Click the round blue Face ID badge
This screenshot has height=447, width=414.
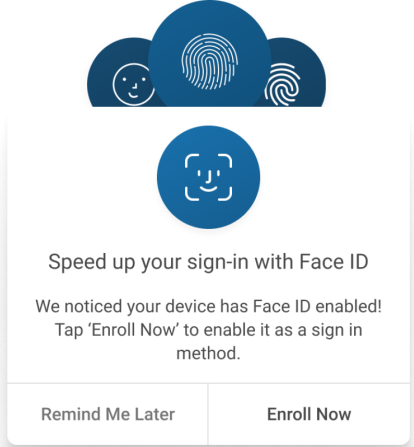[208, 177]
